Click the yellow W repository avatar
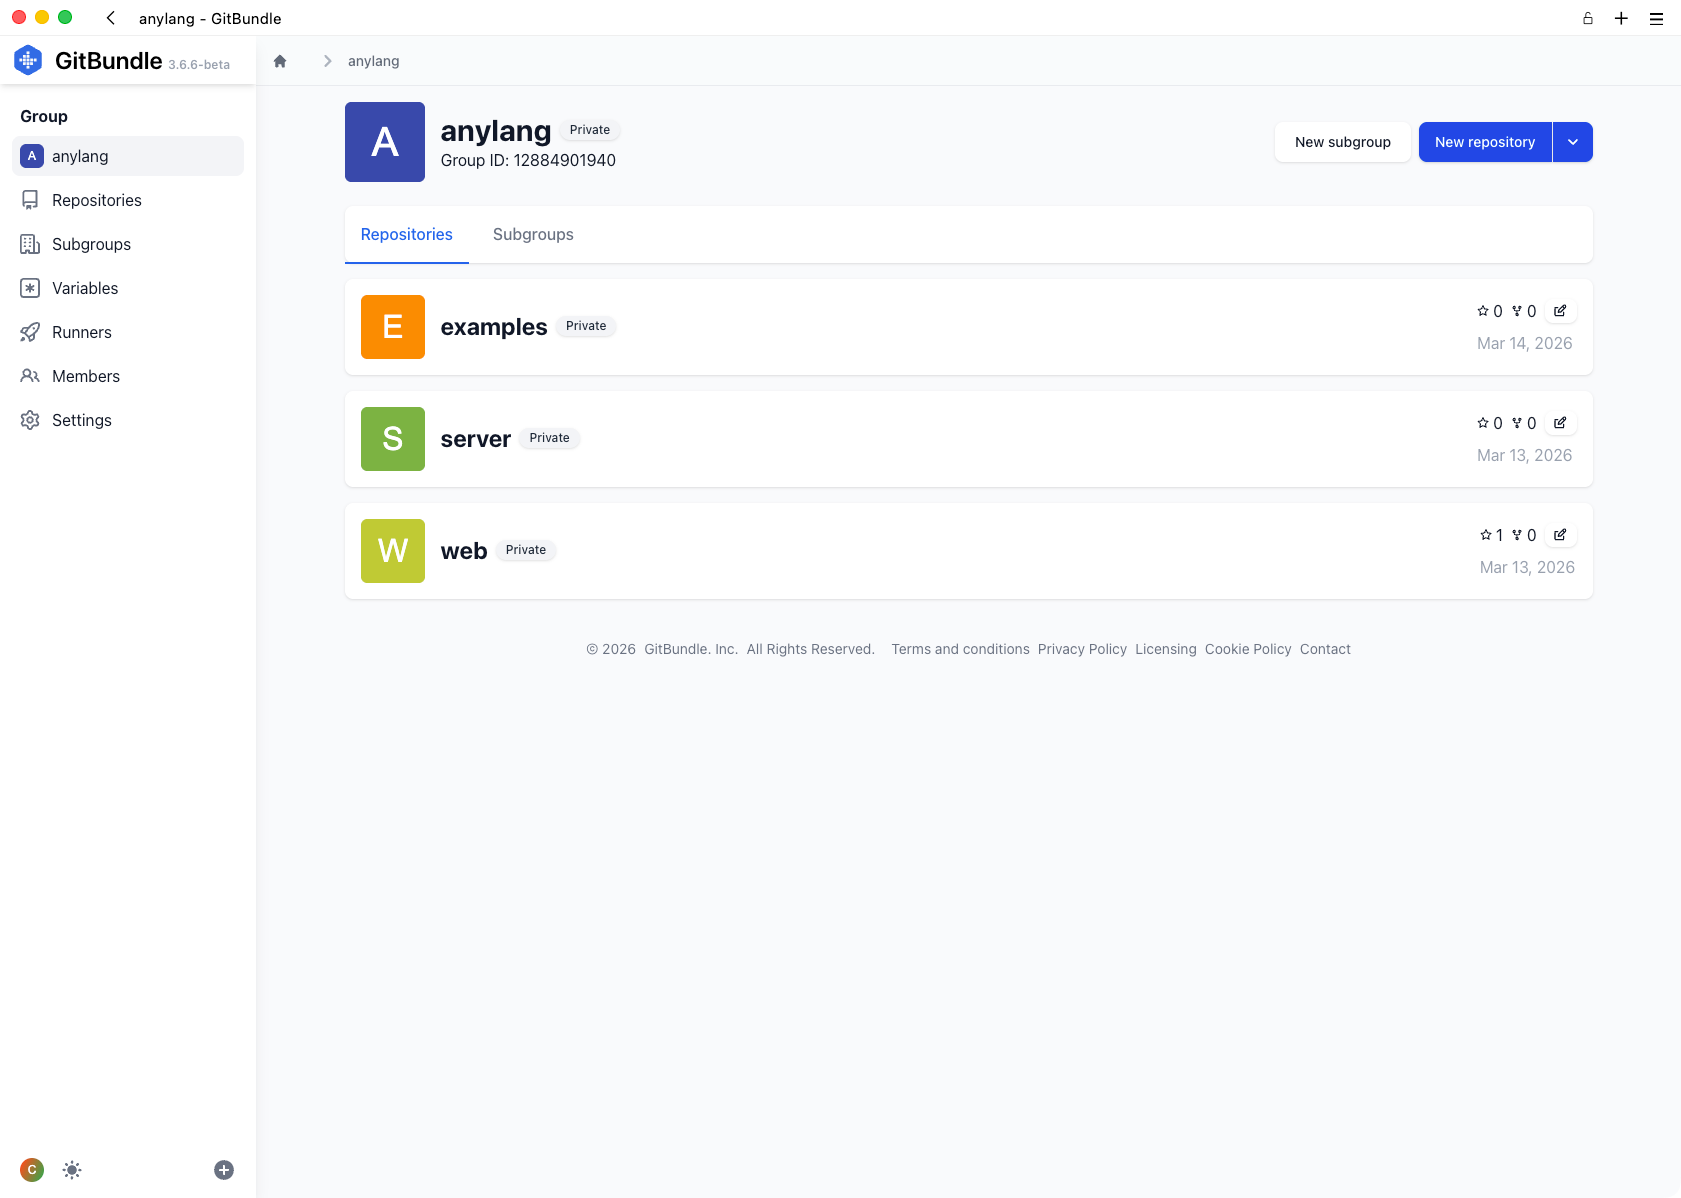The image size is (1681, 1198). pyautogui.click(x=393, y=551)
